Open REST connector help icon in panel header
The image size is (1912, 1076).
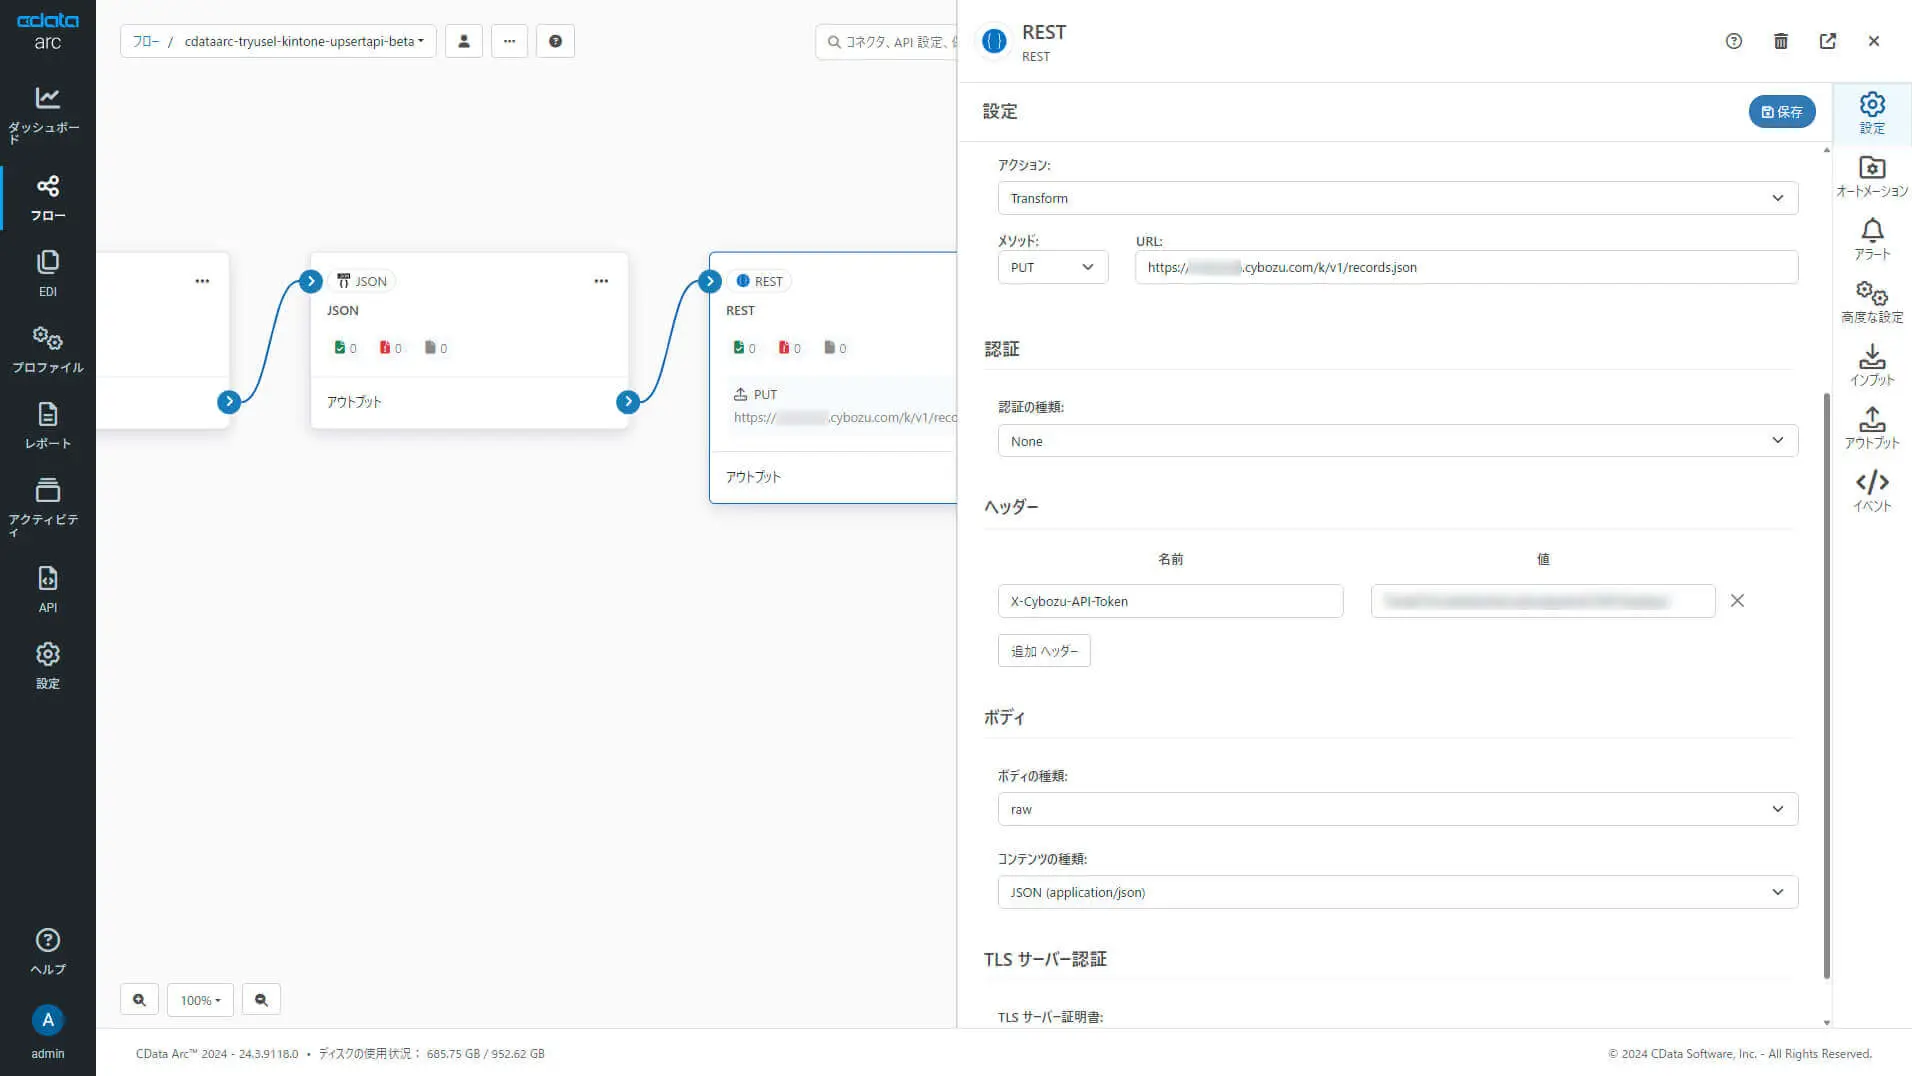[x=1734, y=41]
